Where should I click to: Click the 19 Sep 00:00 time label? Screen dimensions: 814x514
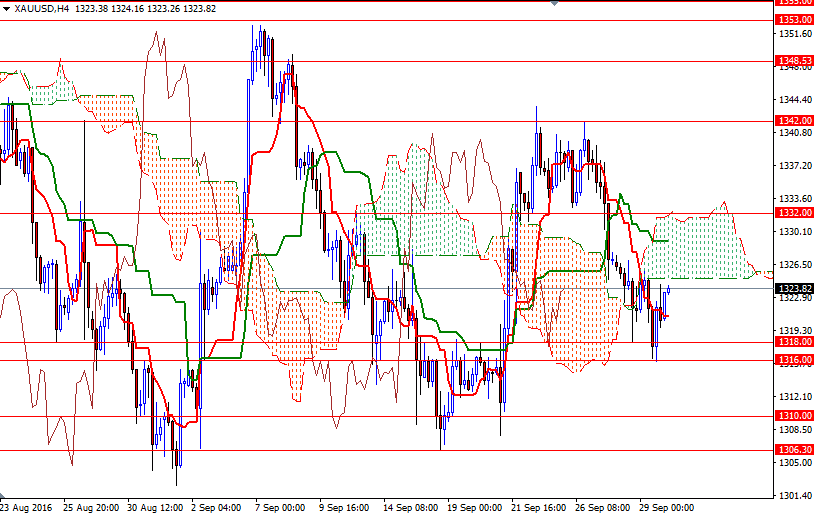[473, 507]
